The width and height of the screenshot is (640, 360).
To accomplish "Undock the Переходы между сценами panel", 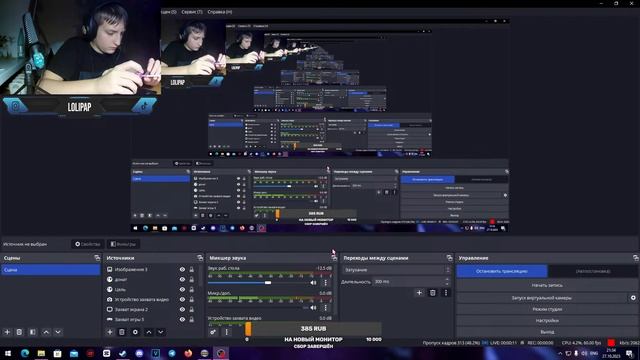I will (449, 258).
